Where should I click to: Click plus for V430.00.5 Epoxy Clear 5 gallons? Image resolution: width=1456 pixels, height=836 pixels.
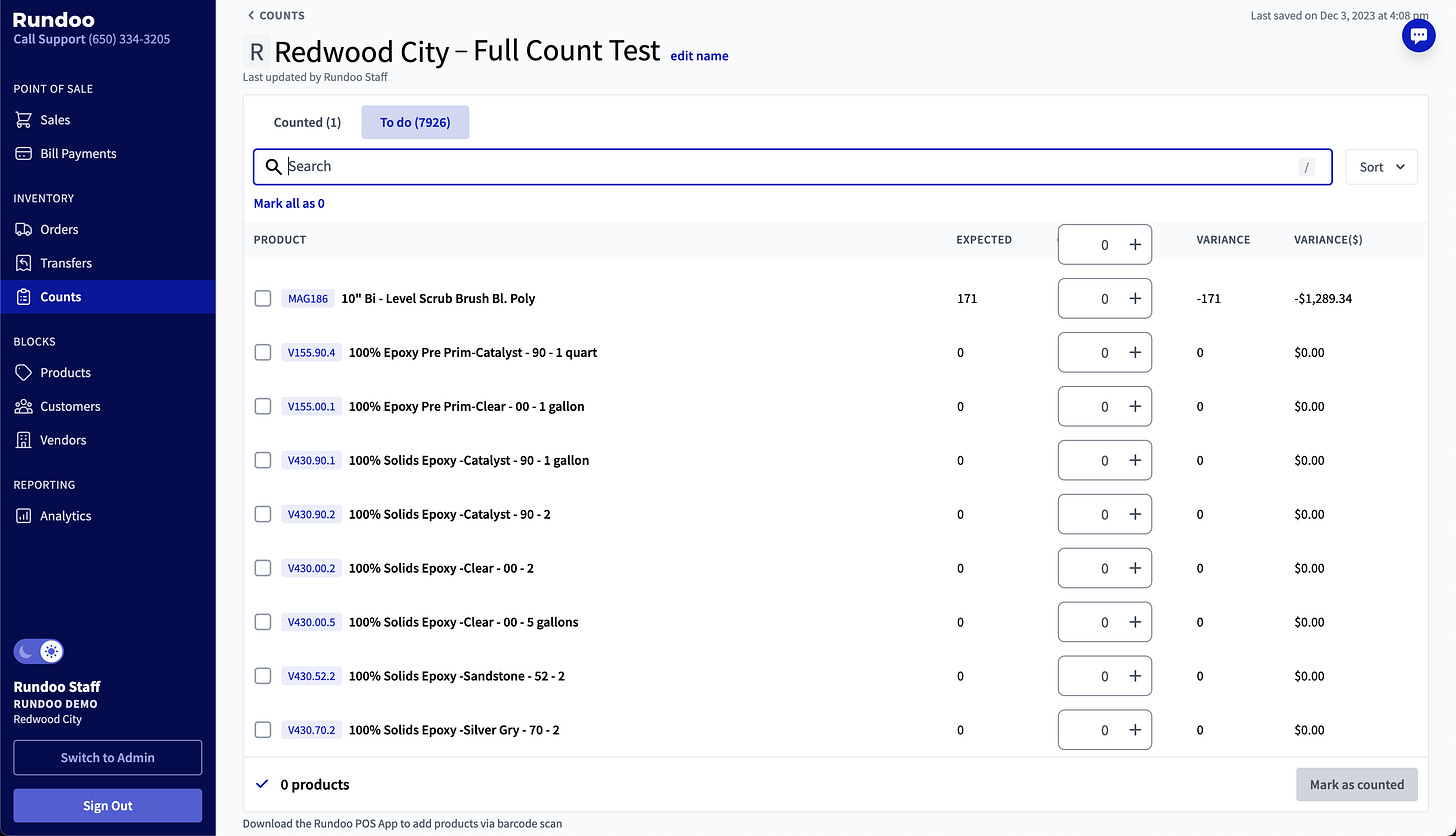[x=1135, y=622]
